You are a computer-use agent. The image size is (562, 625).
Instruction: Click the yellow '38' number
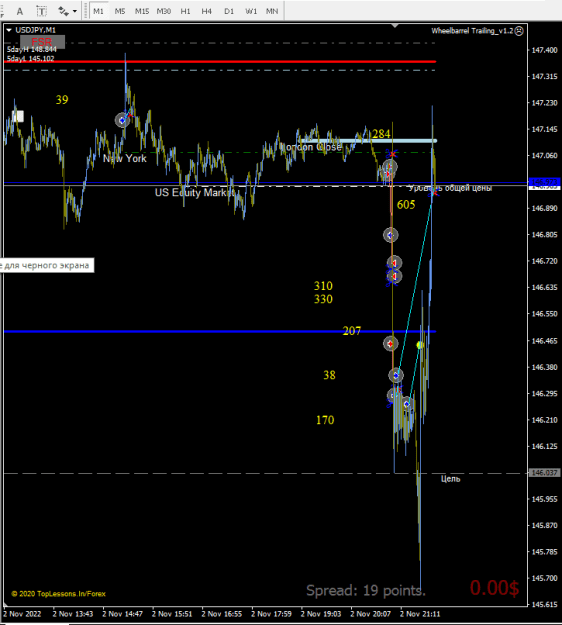(329, 375)
